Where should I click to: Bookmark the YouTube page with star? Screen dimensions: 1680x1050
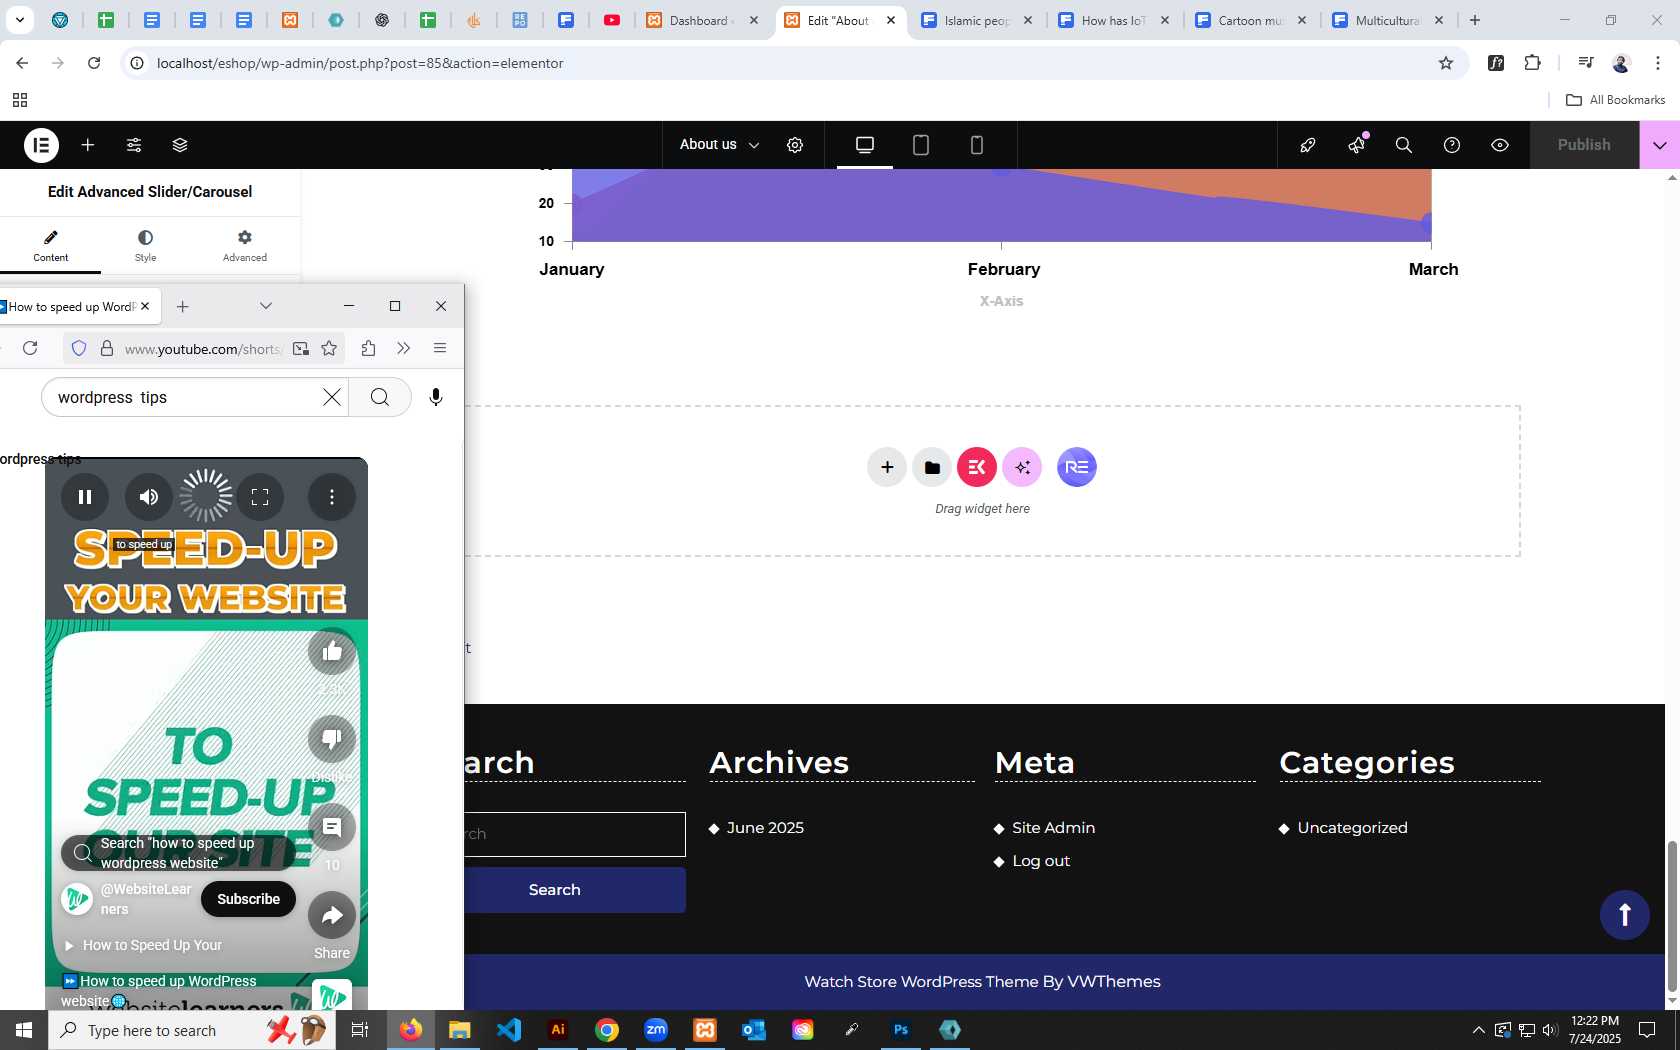point(329,348)
